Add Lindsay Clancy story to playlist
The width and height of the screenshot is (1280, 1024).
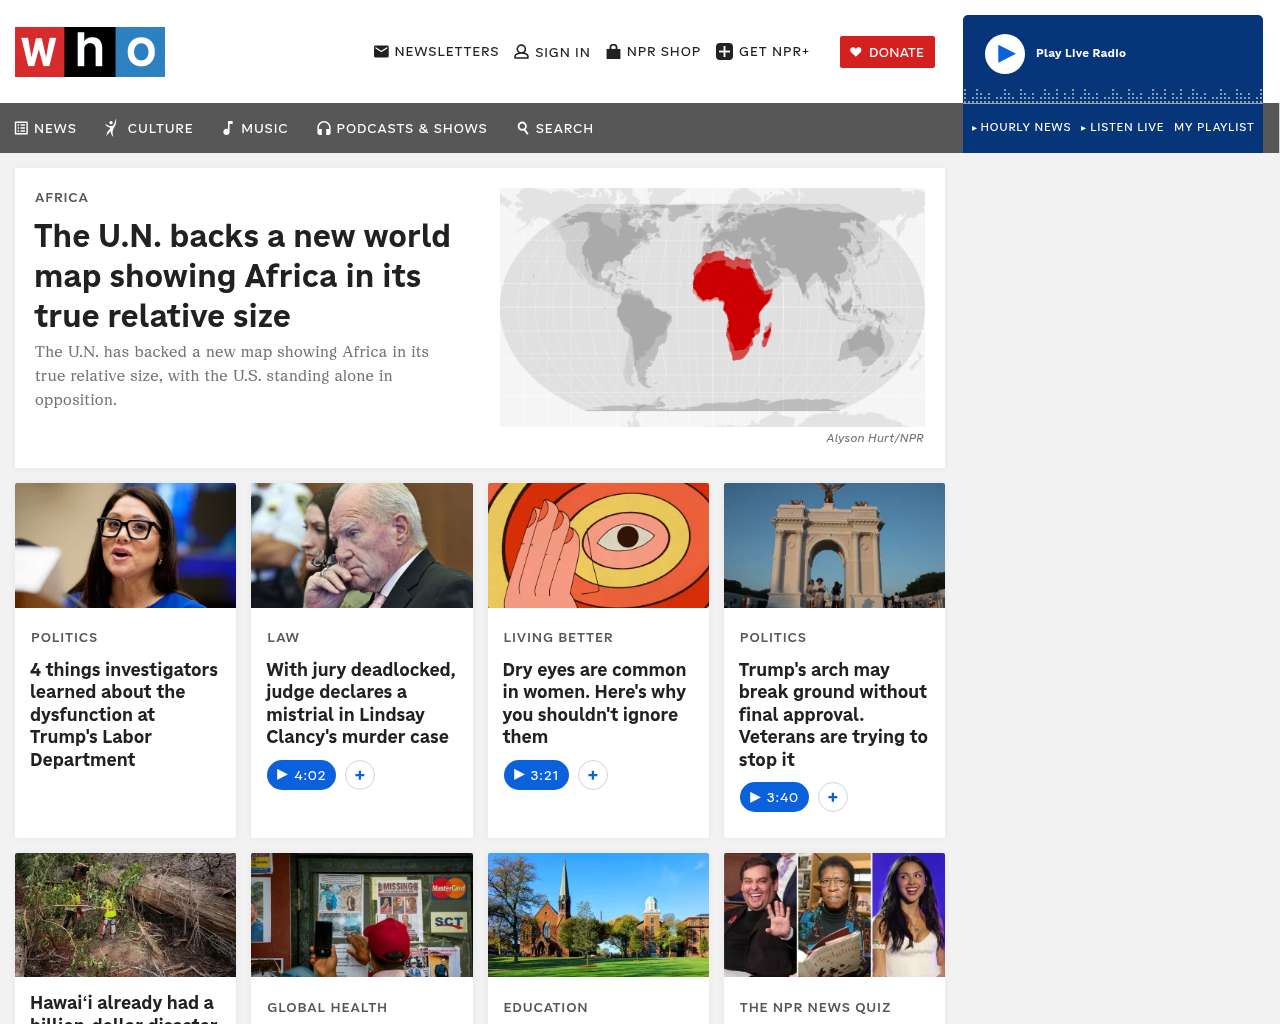(360, 775)
